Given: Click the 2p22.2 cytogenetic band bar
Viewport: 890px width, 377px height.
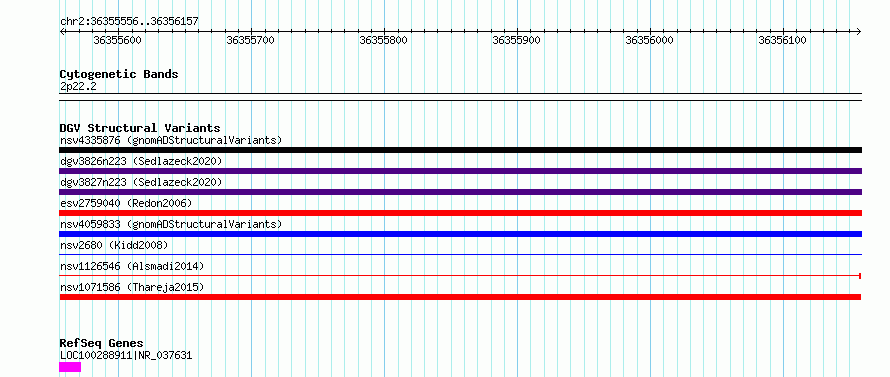Looking at the screenshot, I should coord(460,97).
